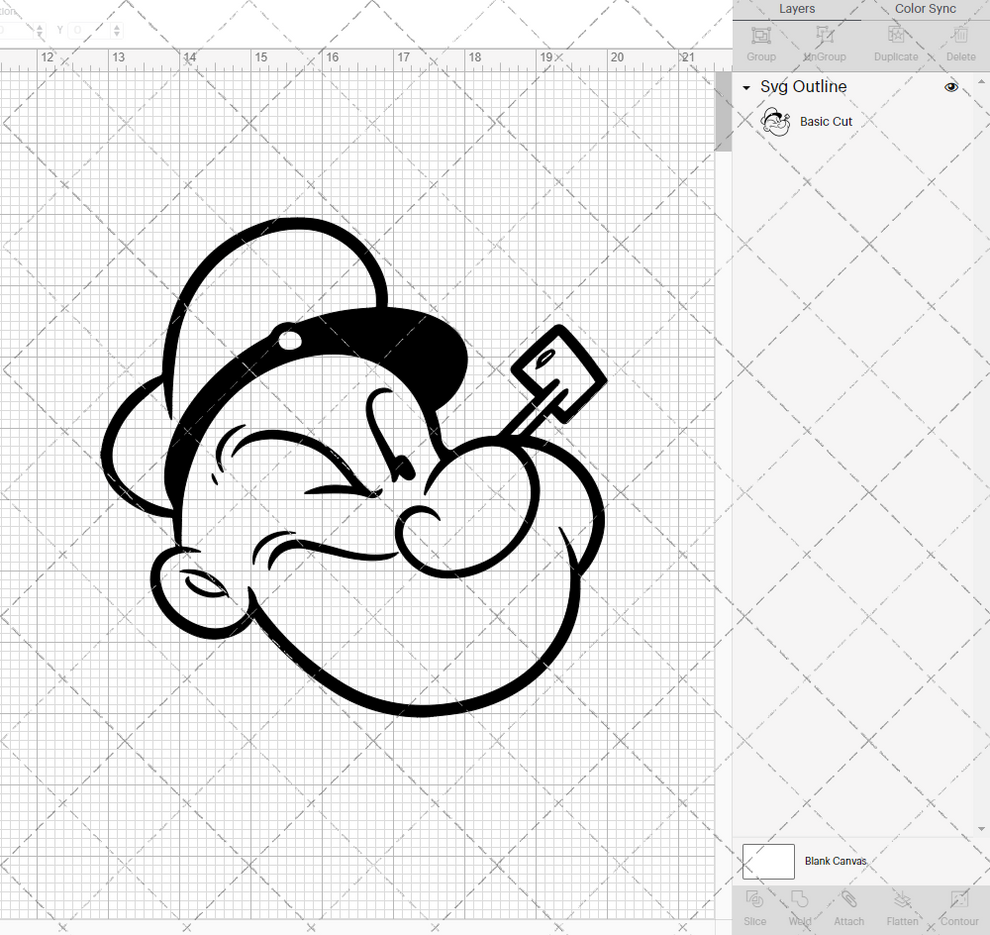Increment the X value with the up arrow

click(40, 26)
